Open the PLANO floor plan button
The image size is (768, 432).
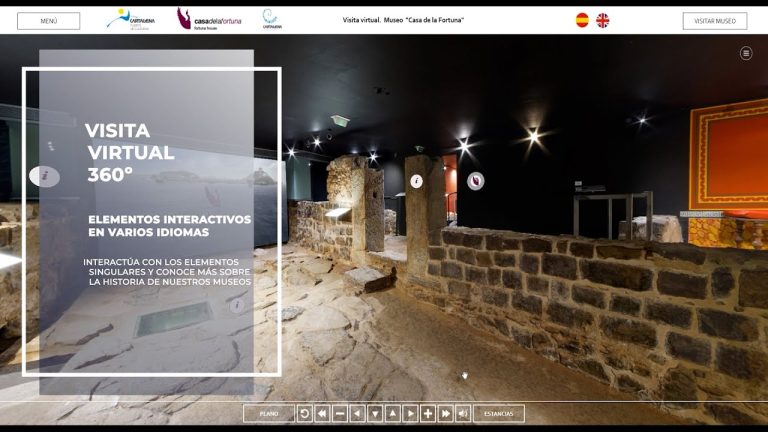[269, 414]
